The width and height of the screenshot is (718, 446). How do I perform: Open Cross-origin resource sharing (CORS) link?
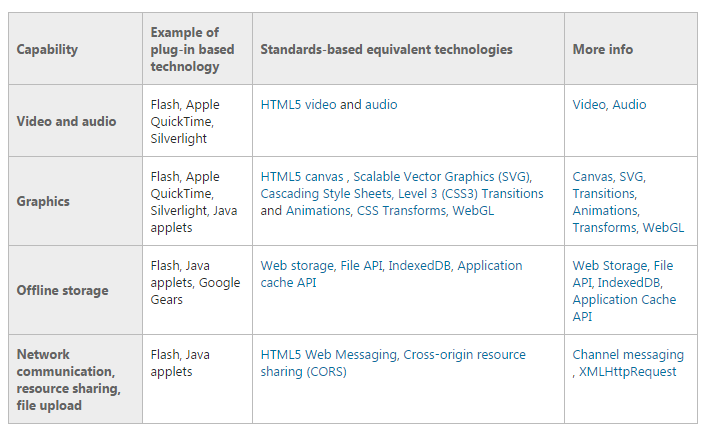[393, 363]
